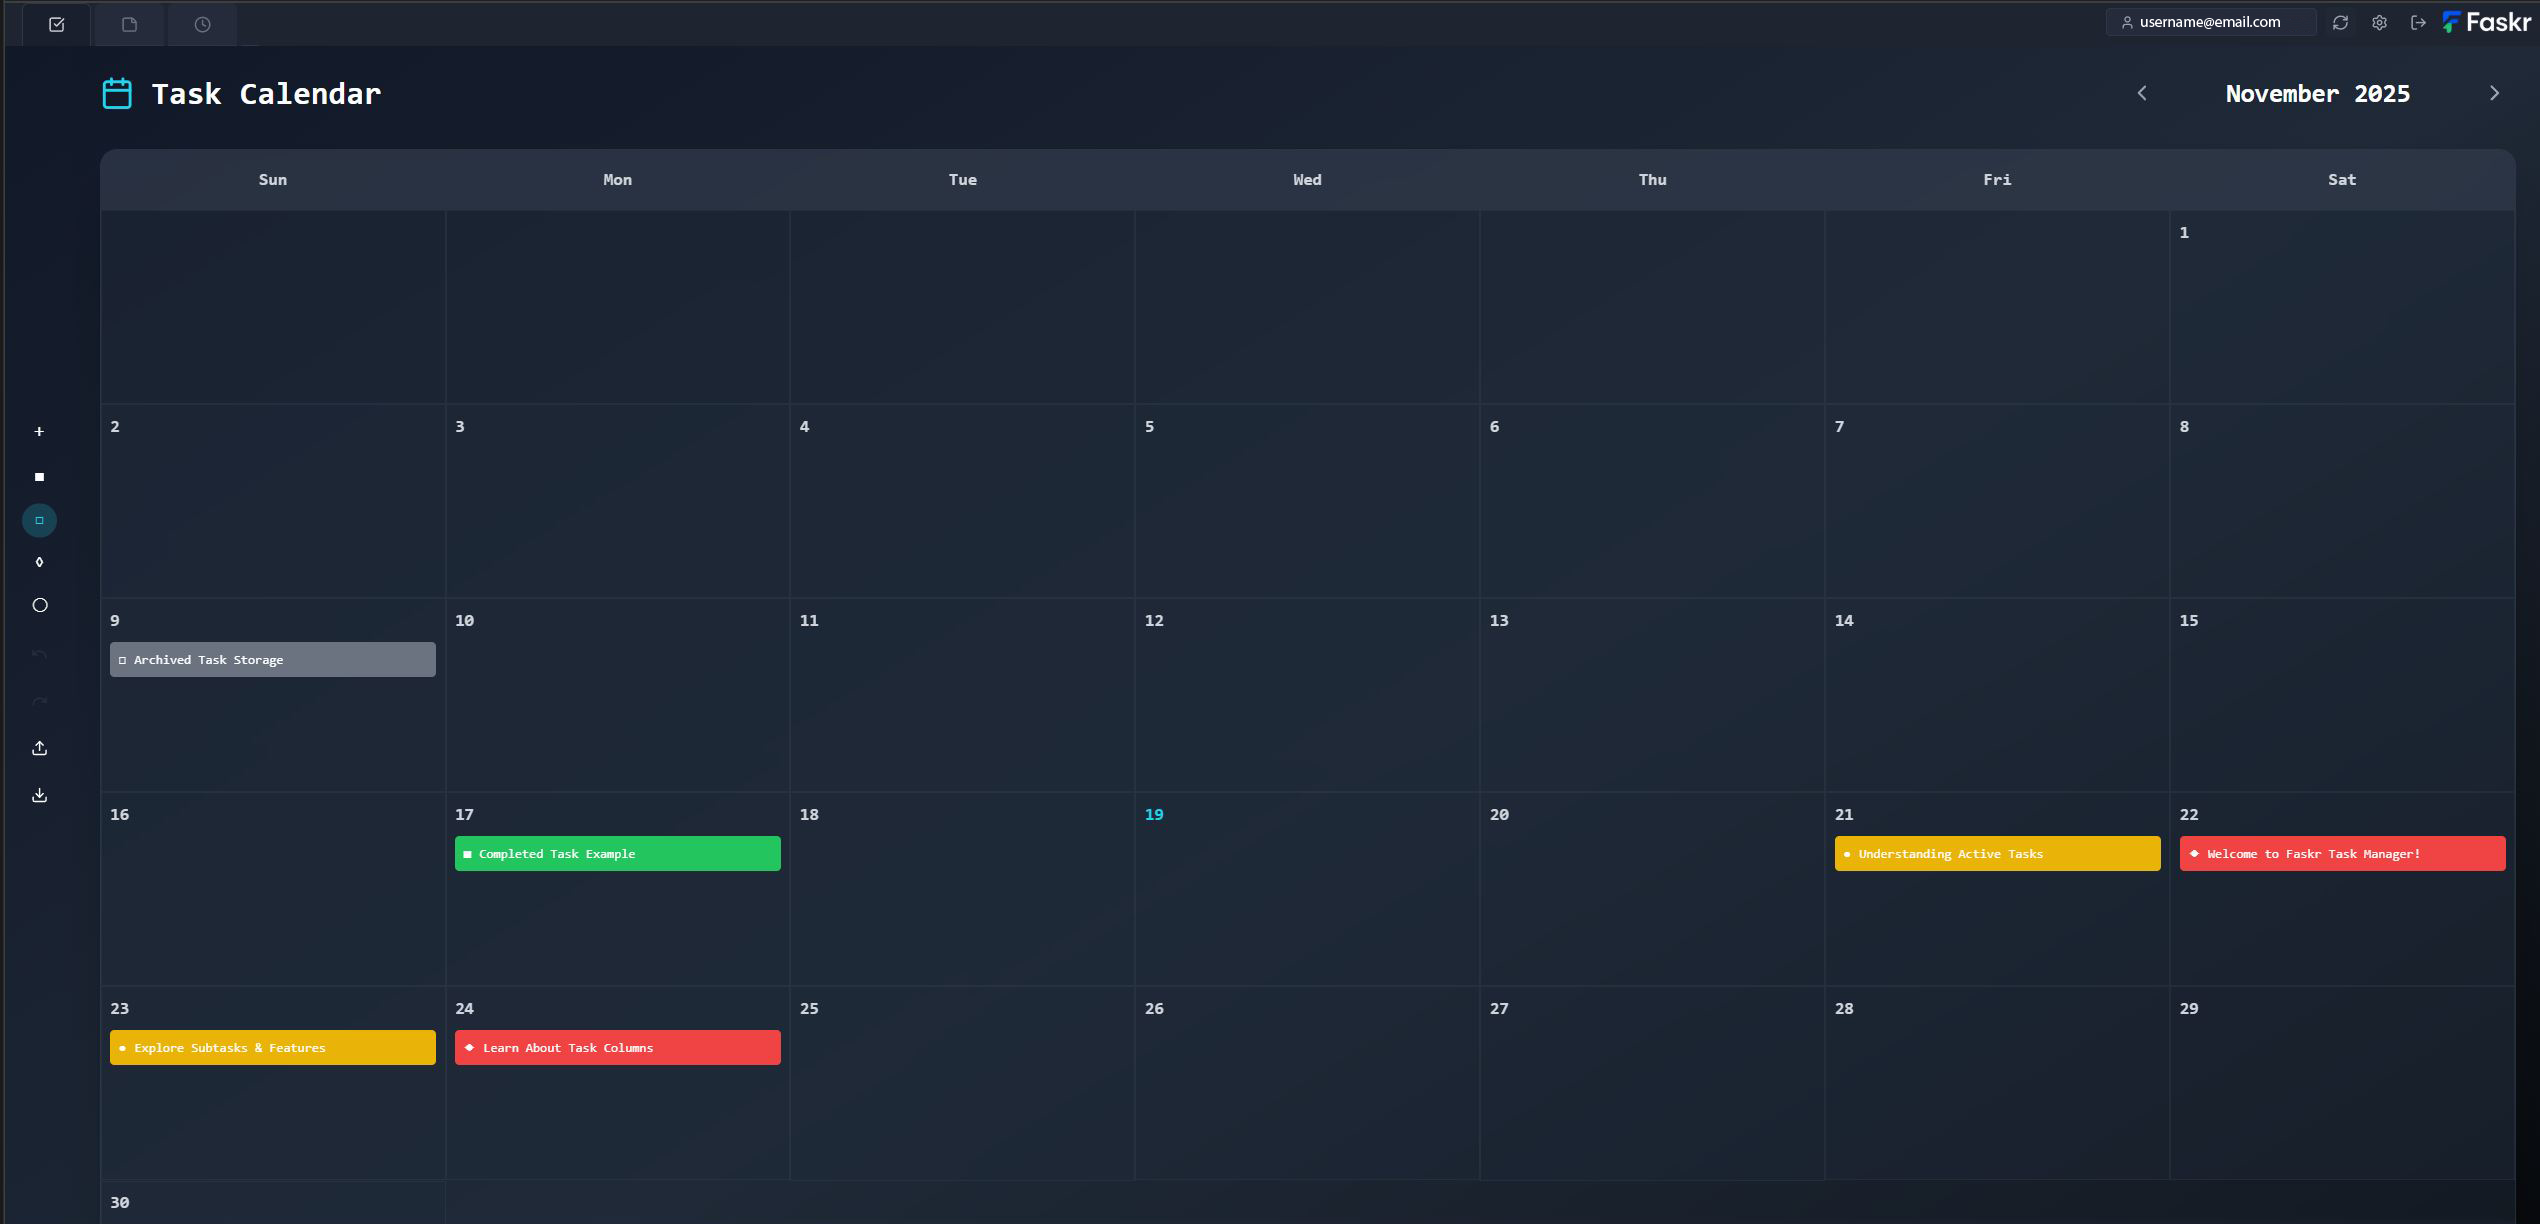2540x1224 pixels.
Task: Click the undo arrow in the sidebar
Action: pos(39,652)
